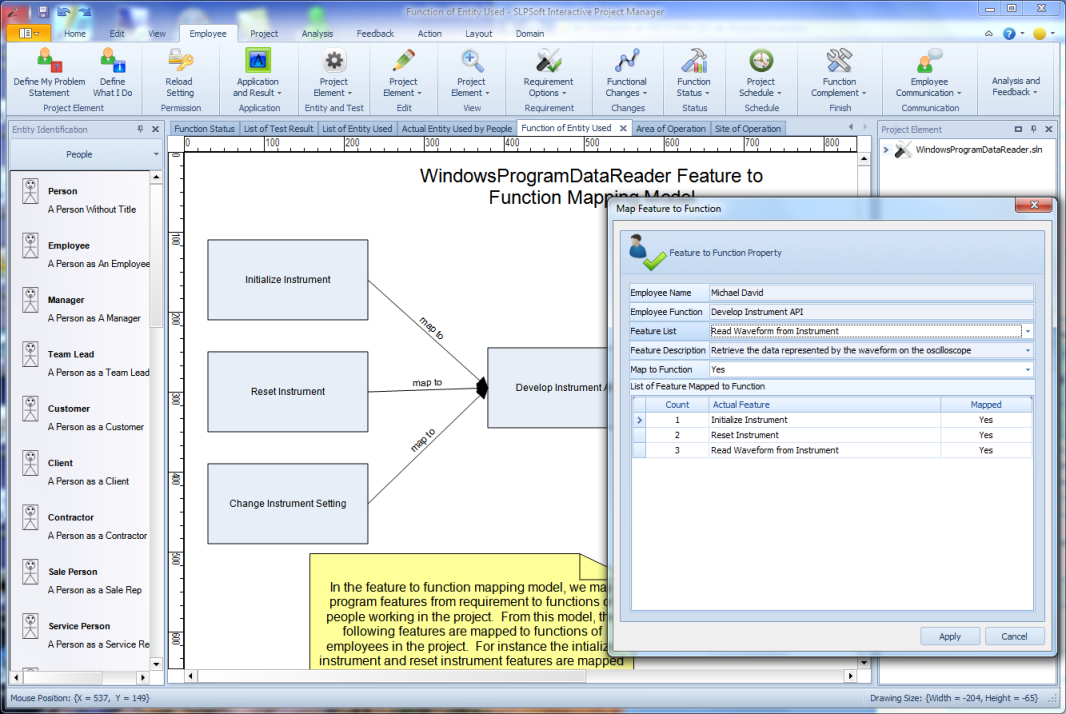Switch to the Function Status document tab

click(x=204, y=129)
